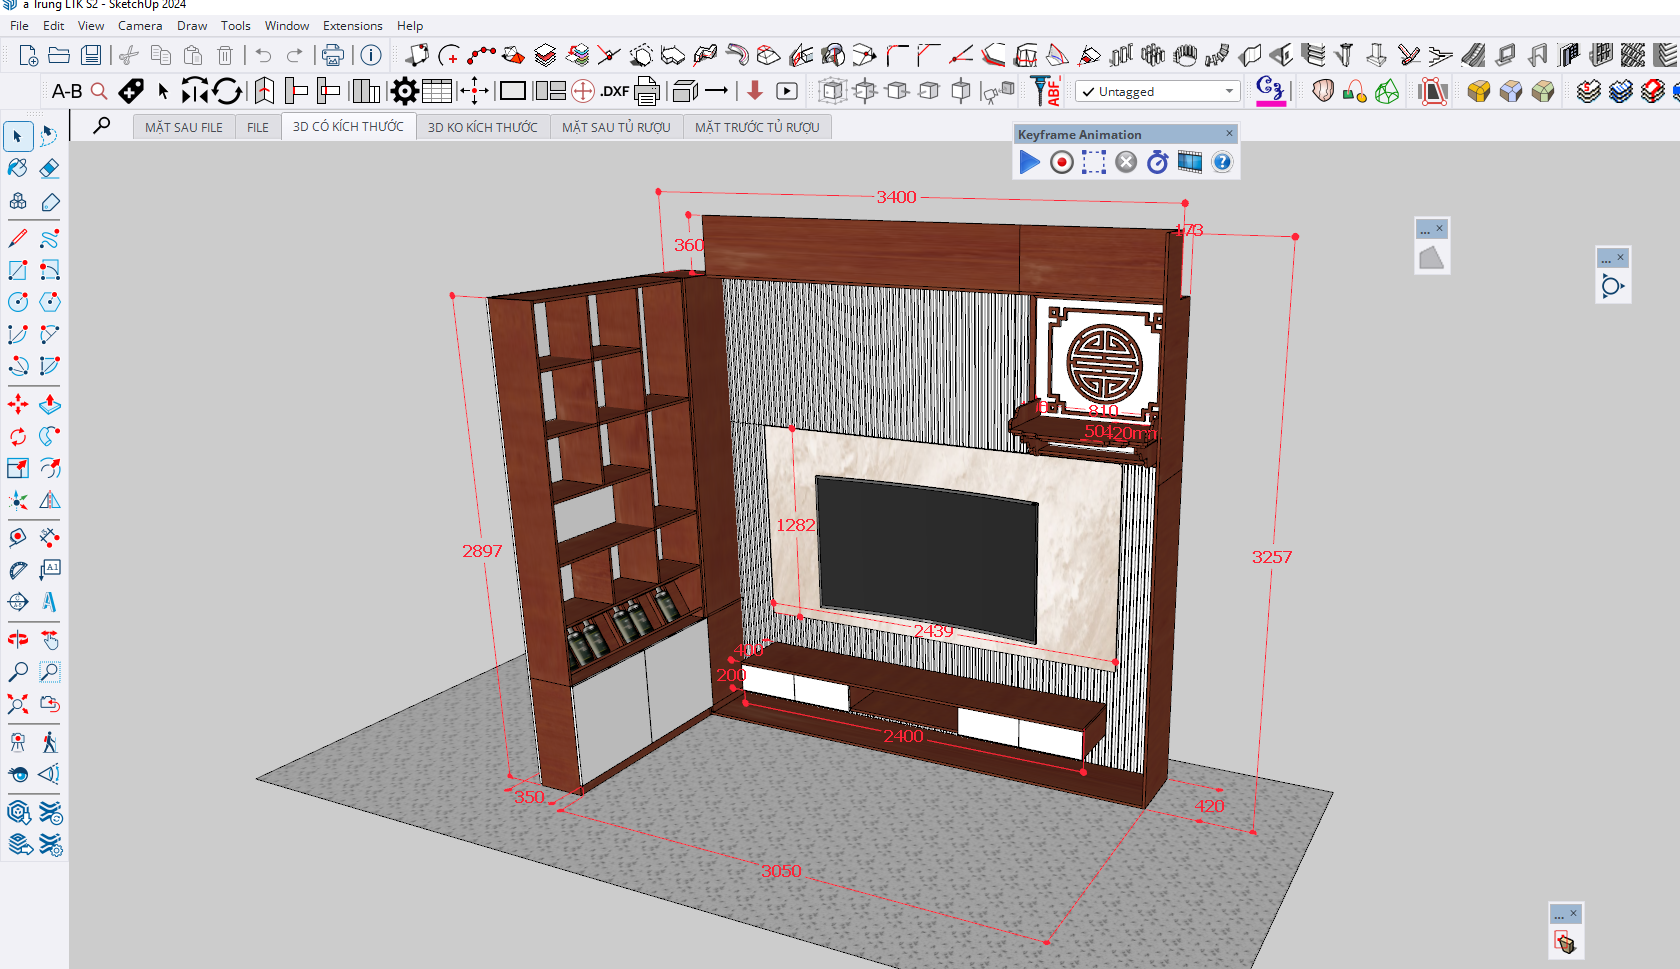This screenshot has height=969, width=1680.
Task: Activate the Rotate tool
Action: click(18, 437)
